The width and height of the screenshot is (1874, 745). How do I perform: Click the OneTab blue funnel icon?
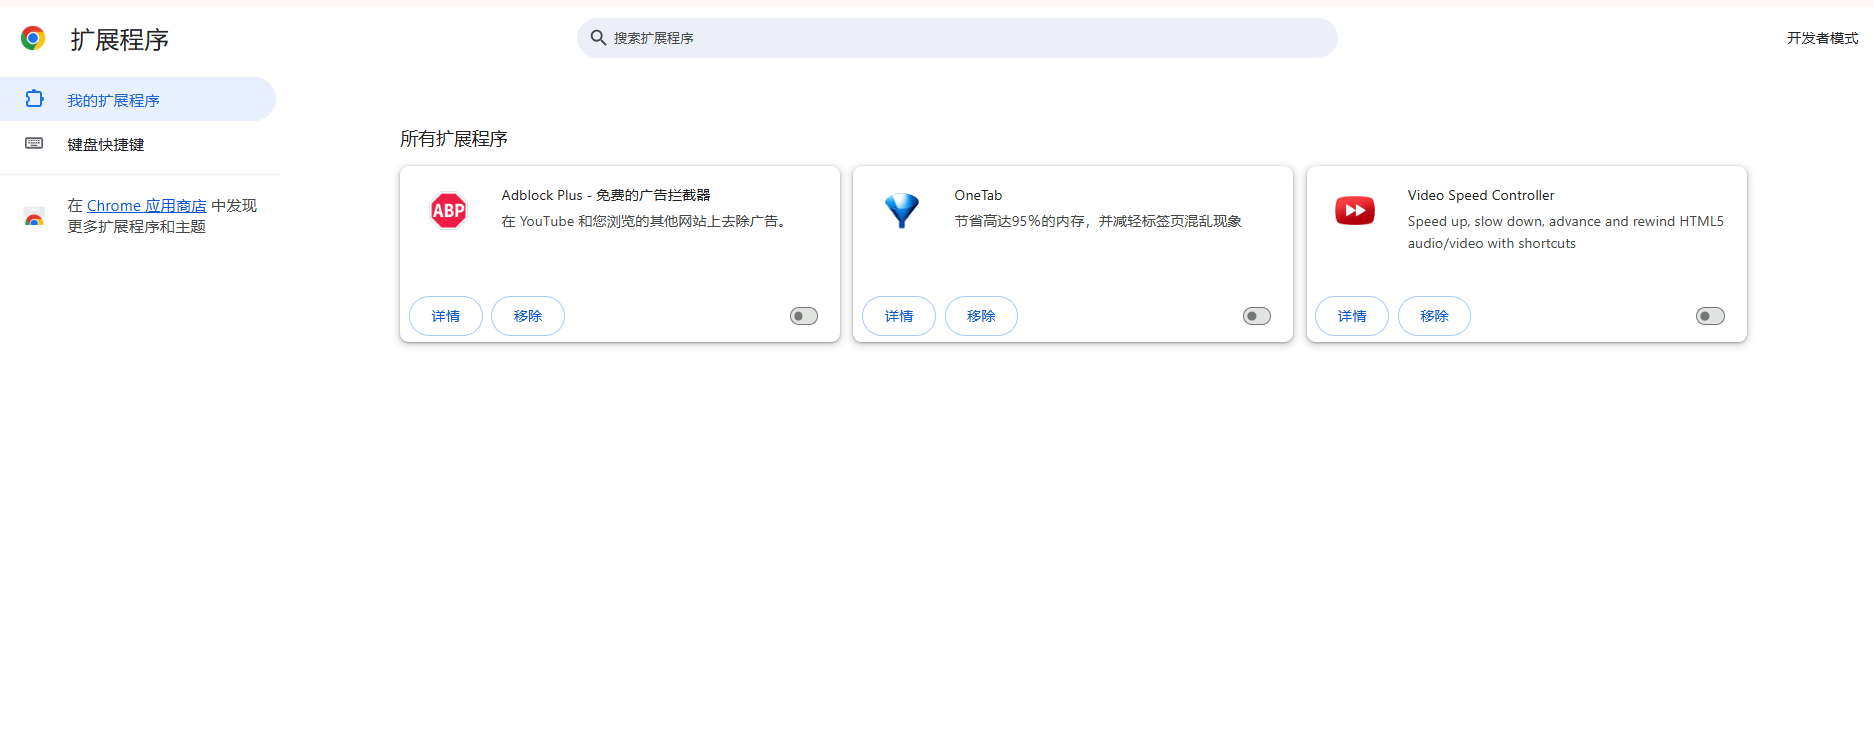pyautogui.click(x=901, y=210)
